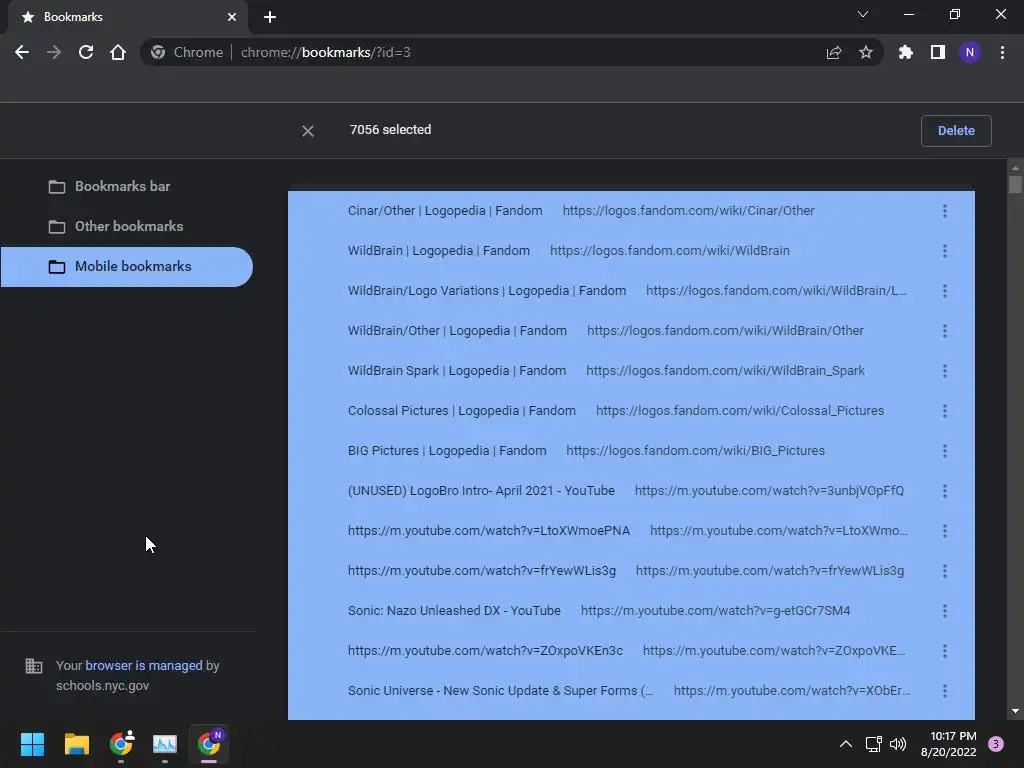Open more actions for WildBrain | Logopedia bookmark

point(944,251)
